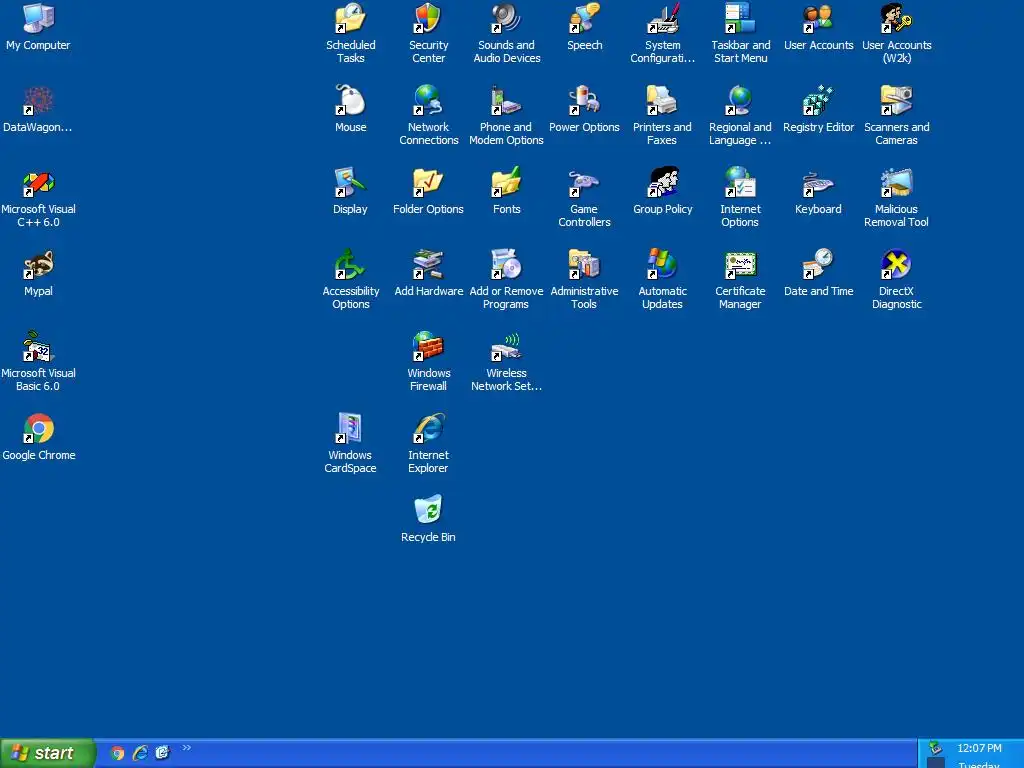Screen dimensions: 1024x768
Task: Launch Internet Explorer from Quick Launch
Action: (x=140, y=753)
